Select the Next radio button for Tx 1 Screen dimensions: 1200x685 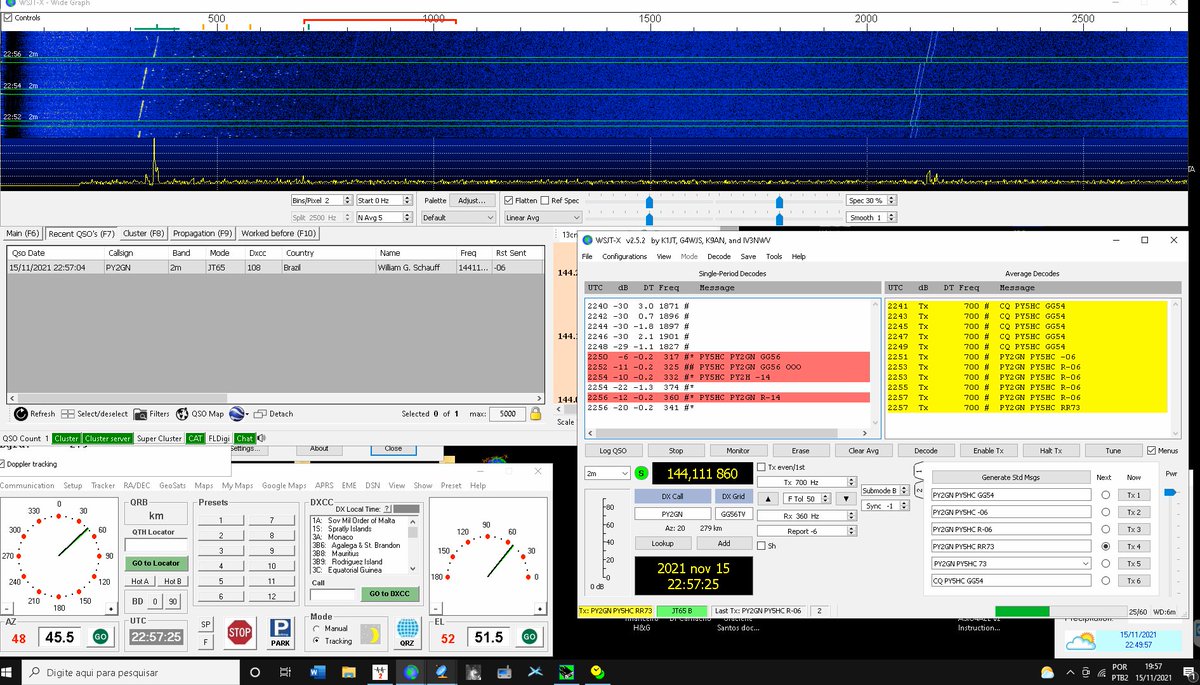1105,495
